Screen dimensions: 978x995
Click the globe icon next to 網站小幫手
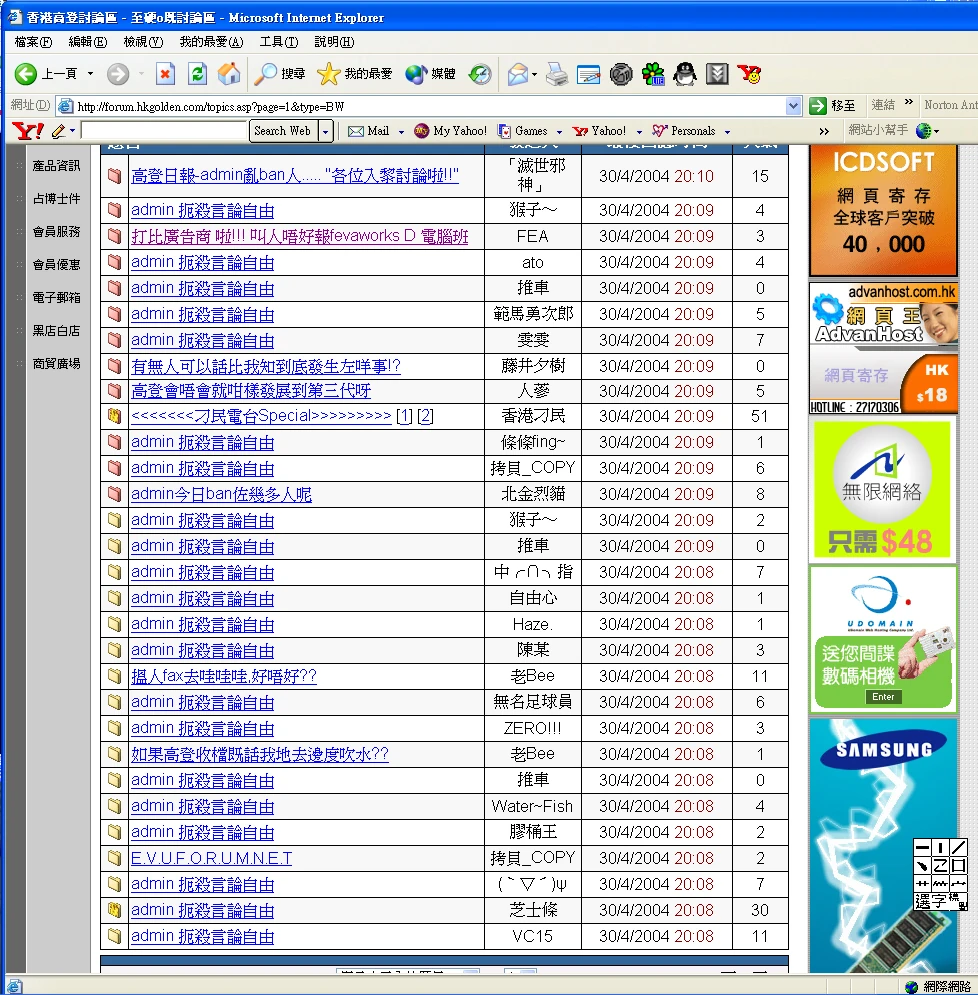923,131
